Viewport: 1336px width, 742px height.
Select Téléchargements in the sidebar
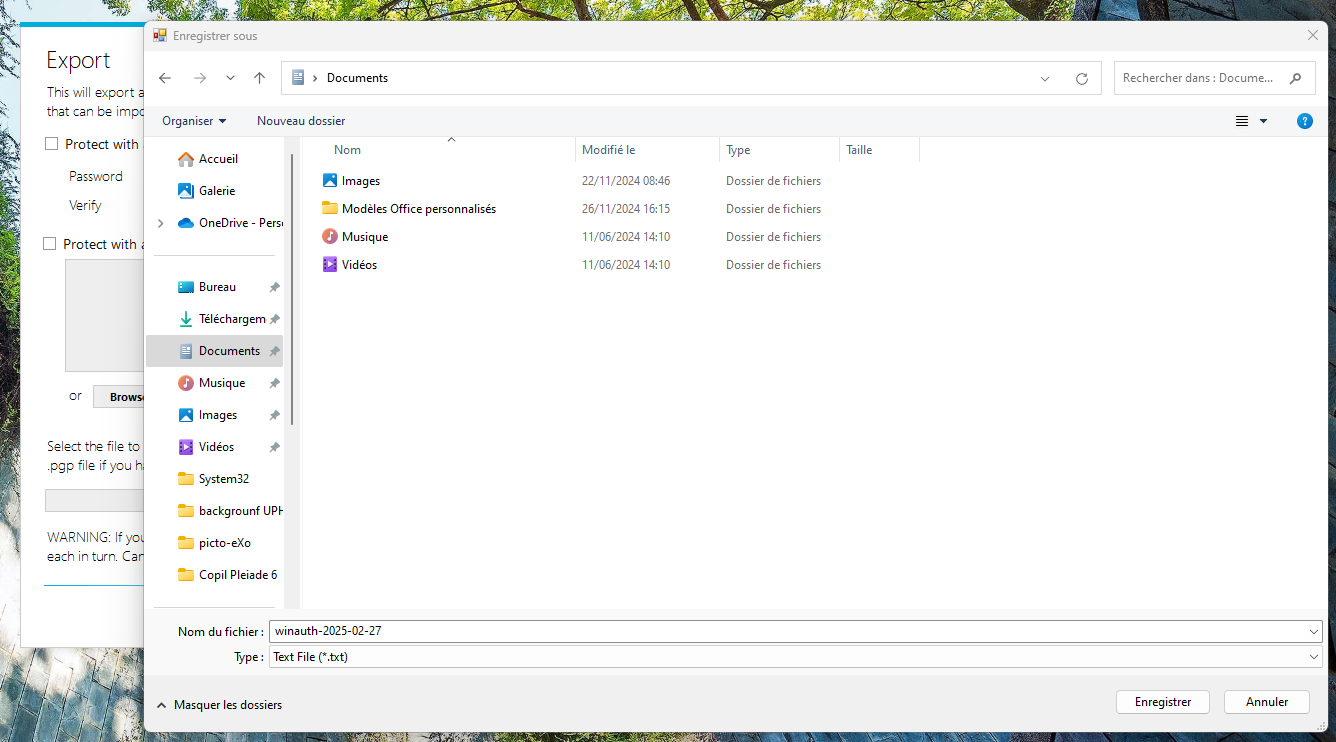coord(231,319)
